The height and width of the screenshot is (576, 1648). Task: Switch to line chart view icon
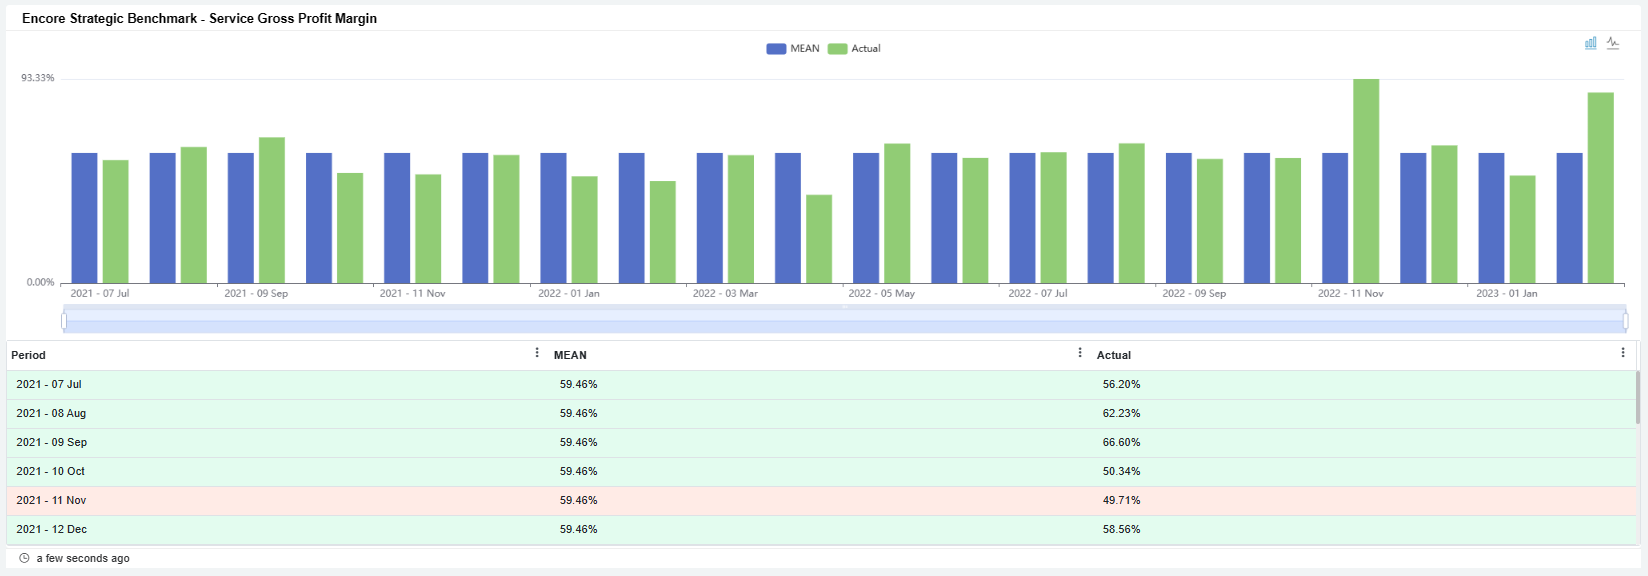pos(1613,43)
